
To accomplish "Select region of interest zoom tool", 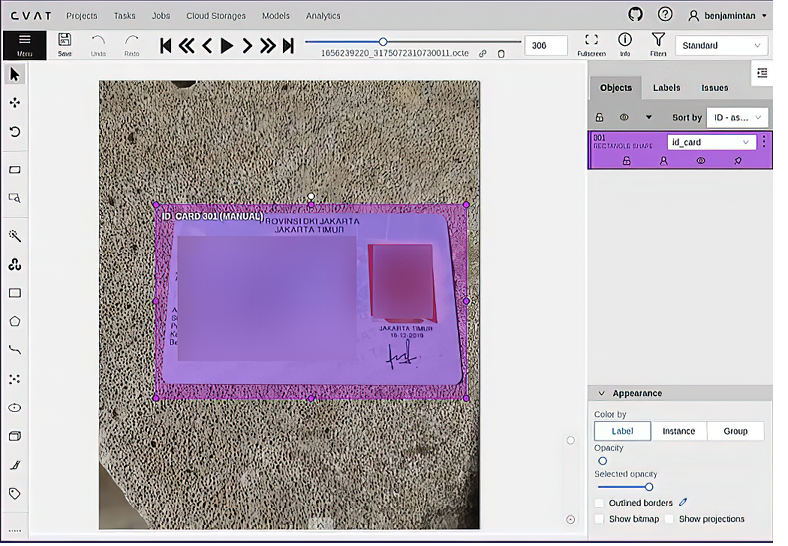I will [x=15, y=198].
